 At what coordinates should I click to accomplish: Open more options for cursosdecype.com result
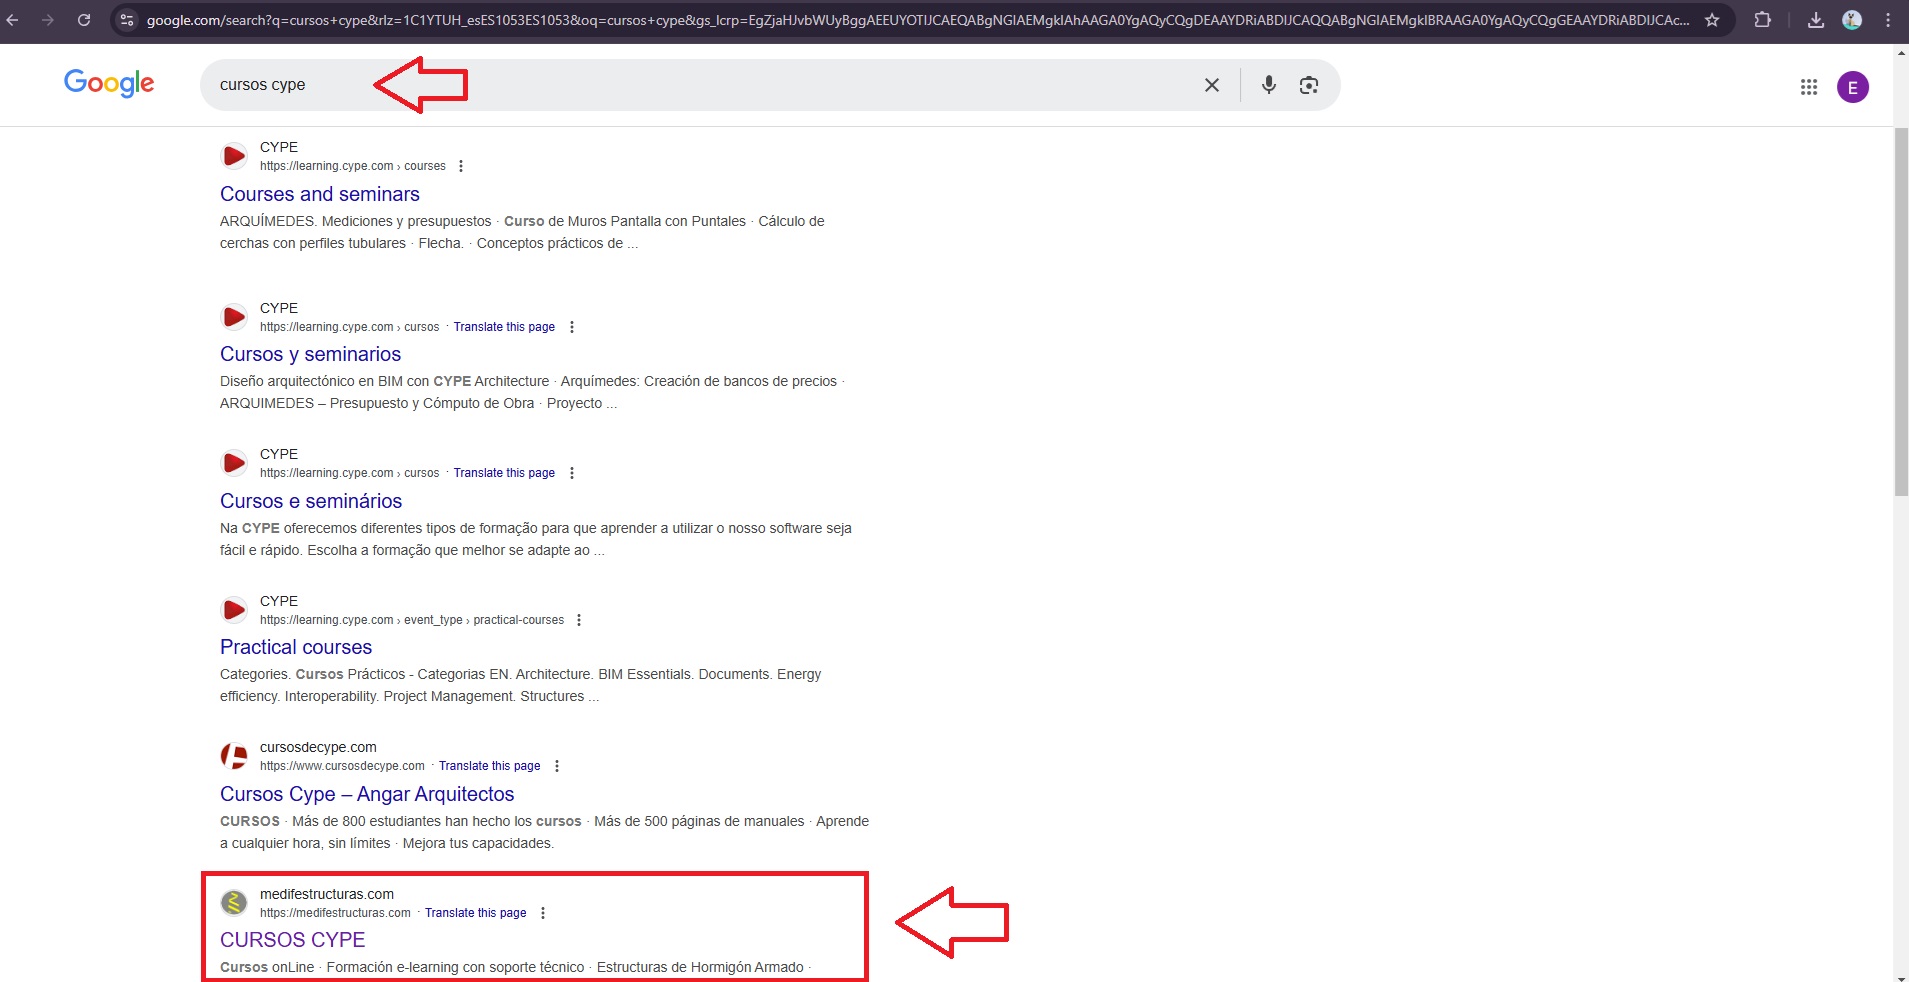click(x=557, y=766)
